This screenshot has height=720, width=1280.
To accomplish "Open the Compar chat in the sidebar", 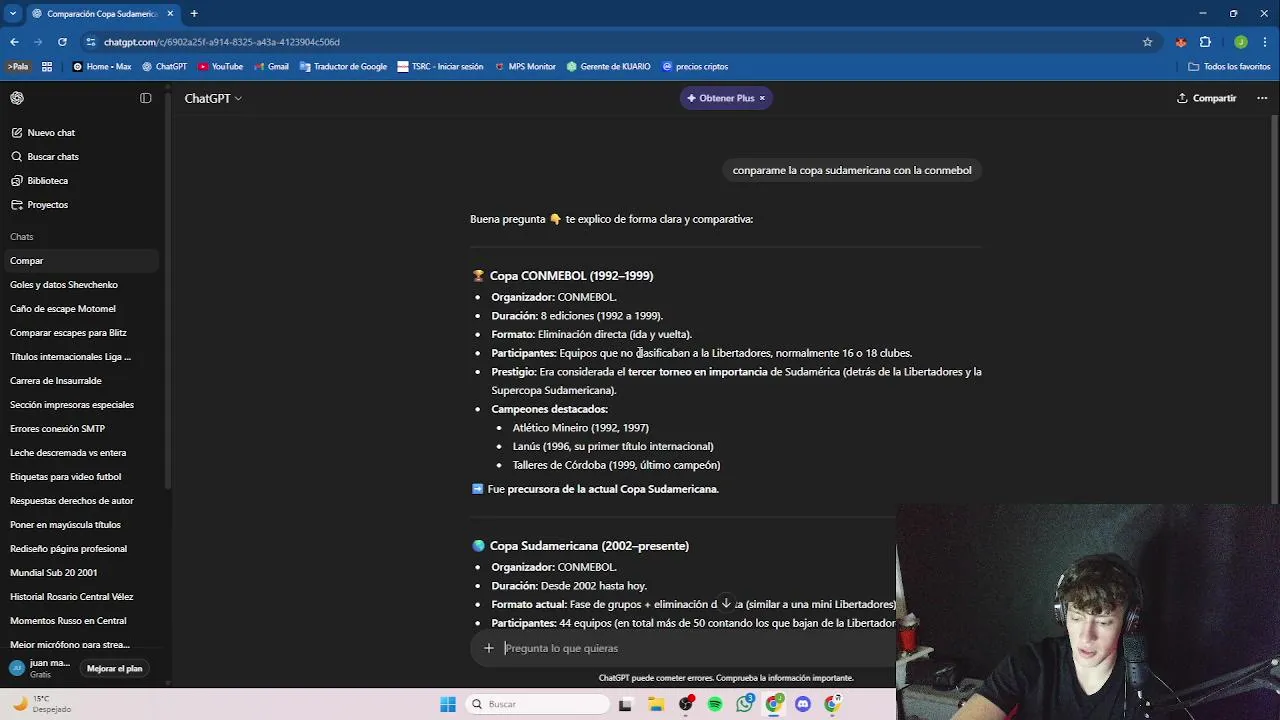I will pyautogui.click(x=80, y=261).
